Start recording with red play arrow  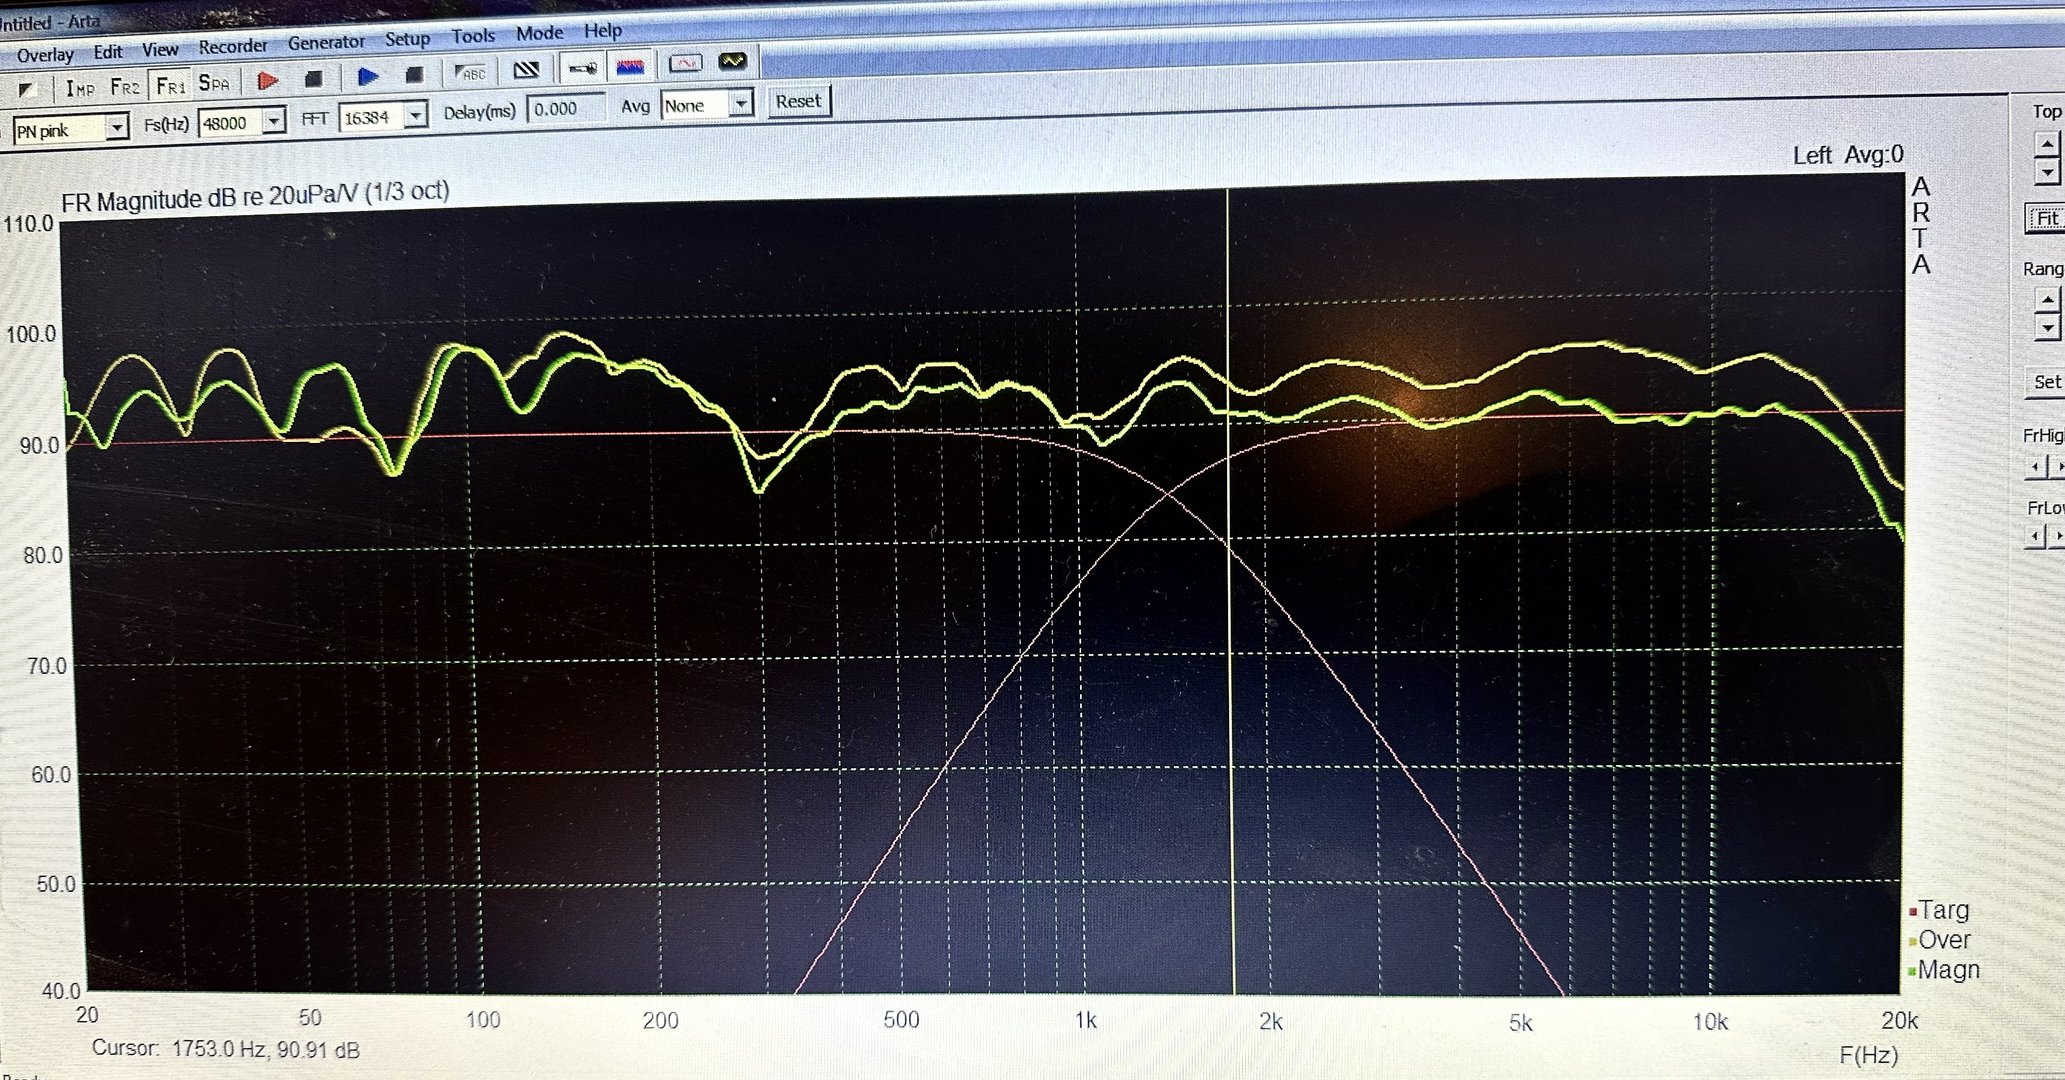click(x=267, y=80)
